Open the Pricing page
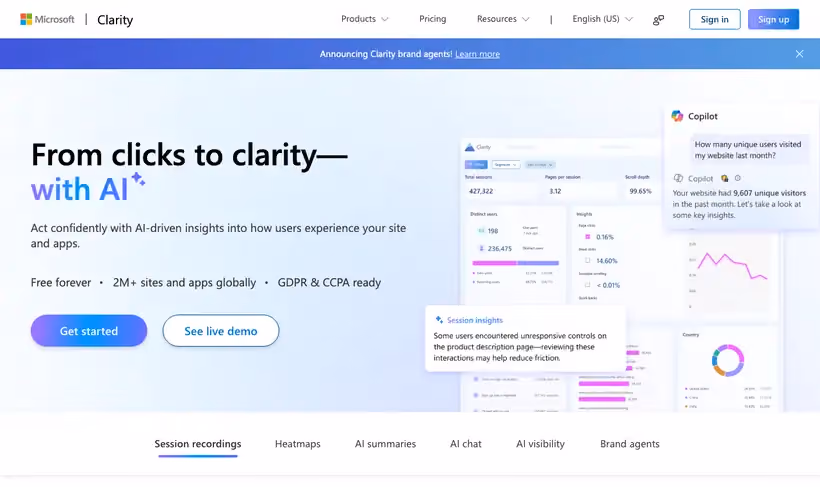Image resolution: width=820 pixels, height=487 pixels. (x=432, y=19)
